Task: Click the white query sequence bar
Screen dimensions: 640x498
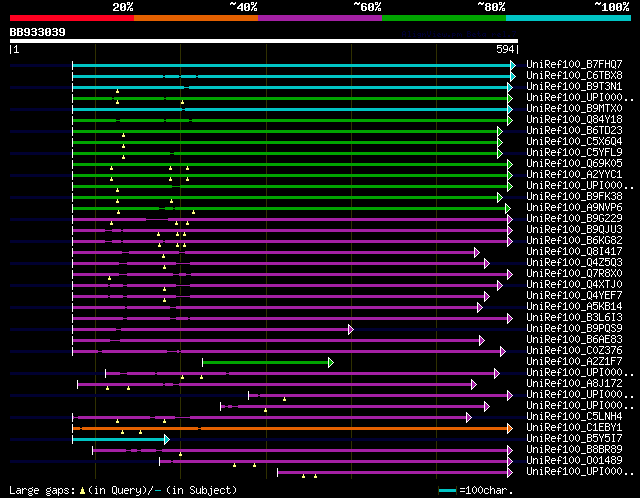Action: pos(264,41)
